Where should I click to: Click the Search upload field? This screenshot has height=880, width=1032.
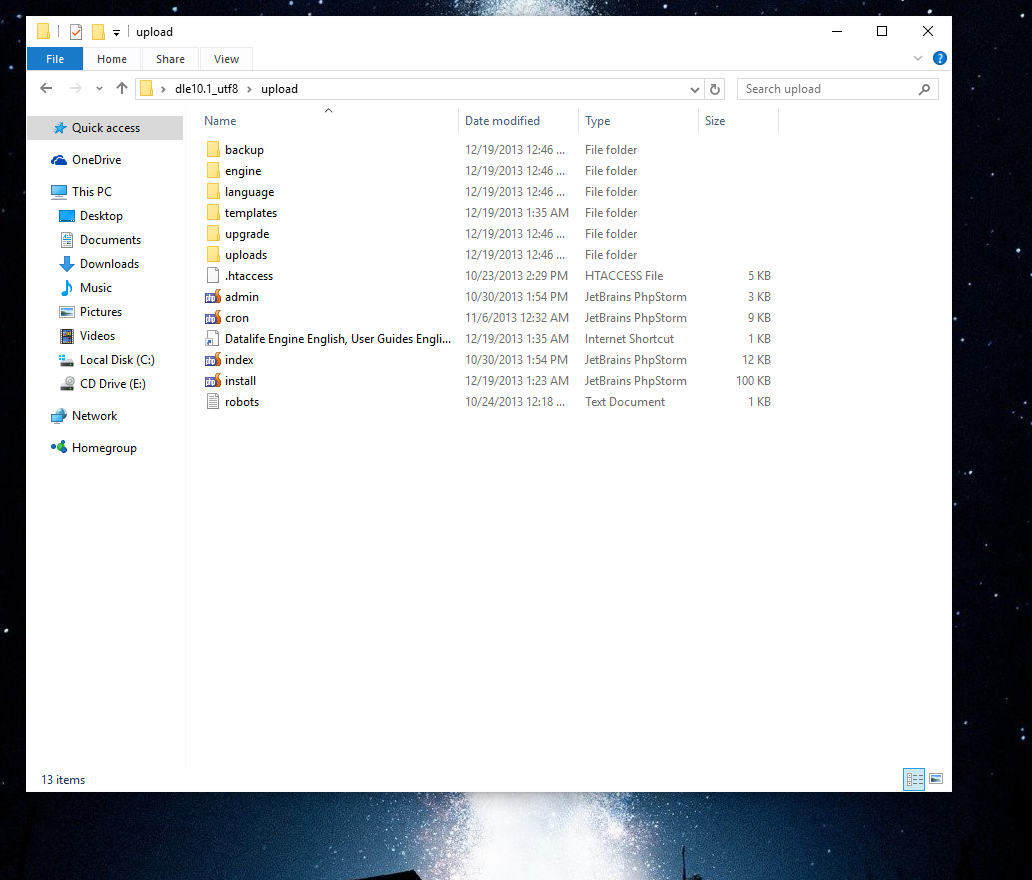pyautogui.click(x=826, y=89)
